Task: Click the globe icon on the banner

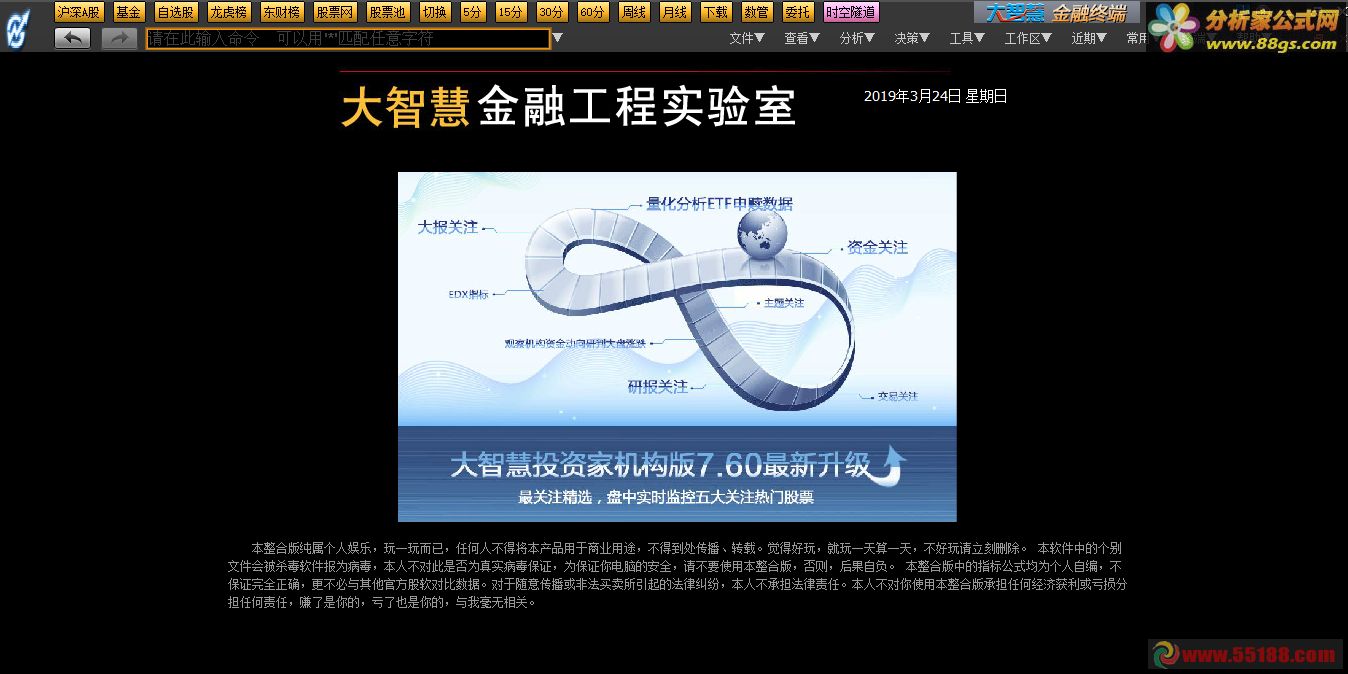Action: (x=762, y=235)
